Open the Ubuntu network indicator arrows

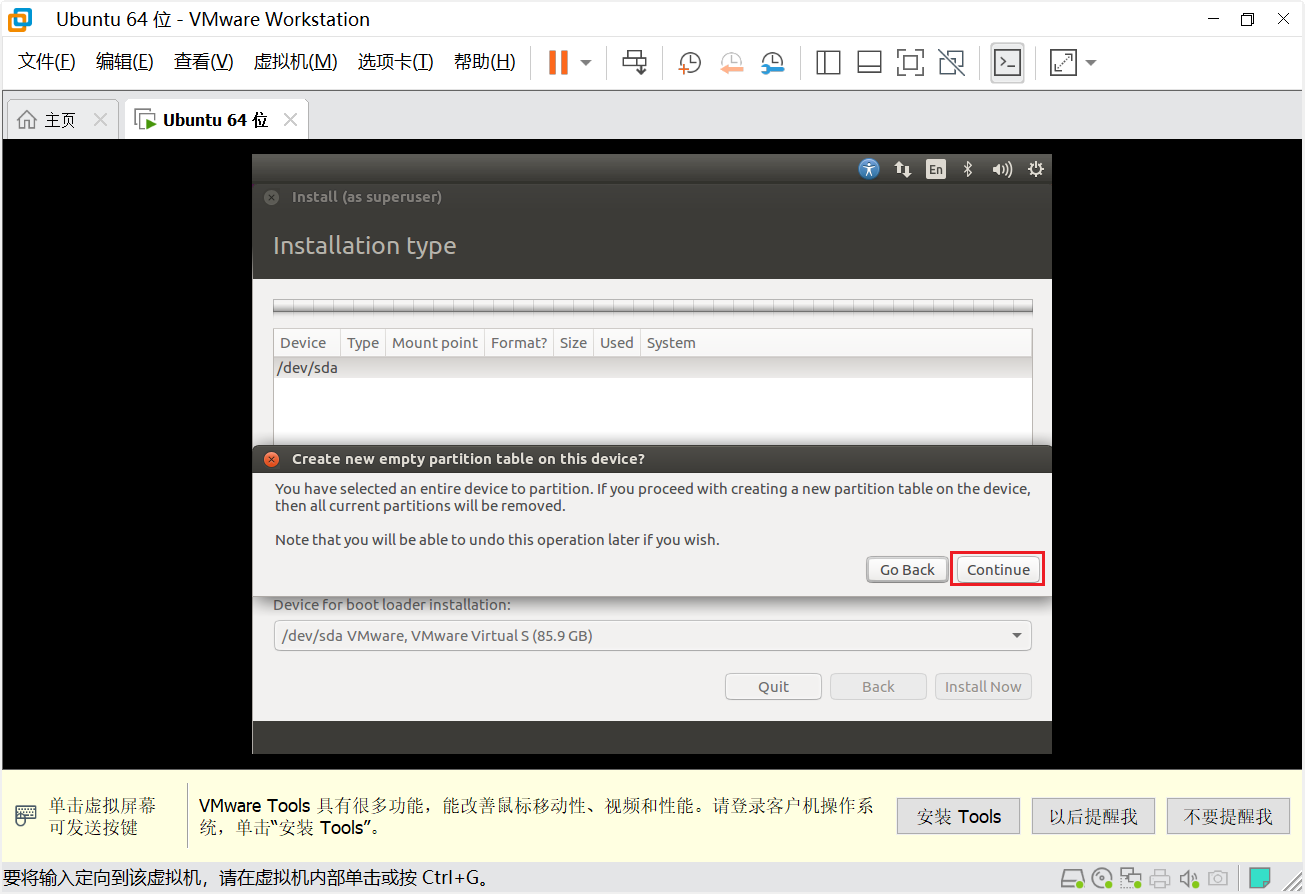tap(903, 169)
